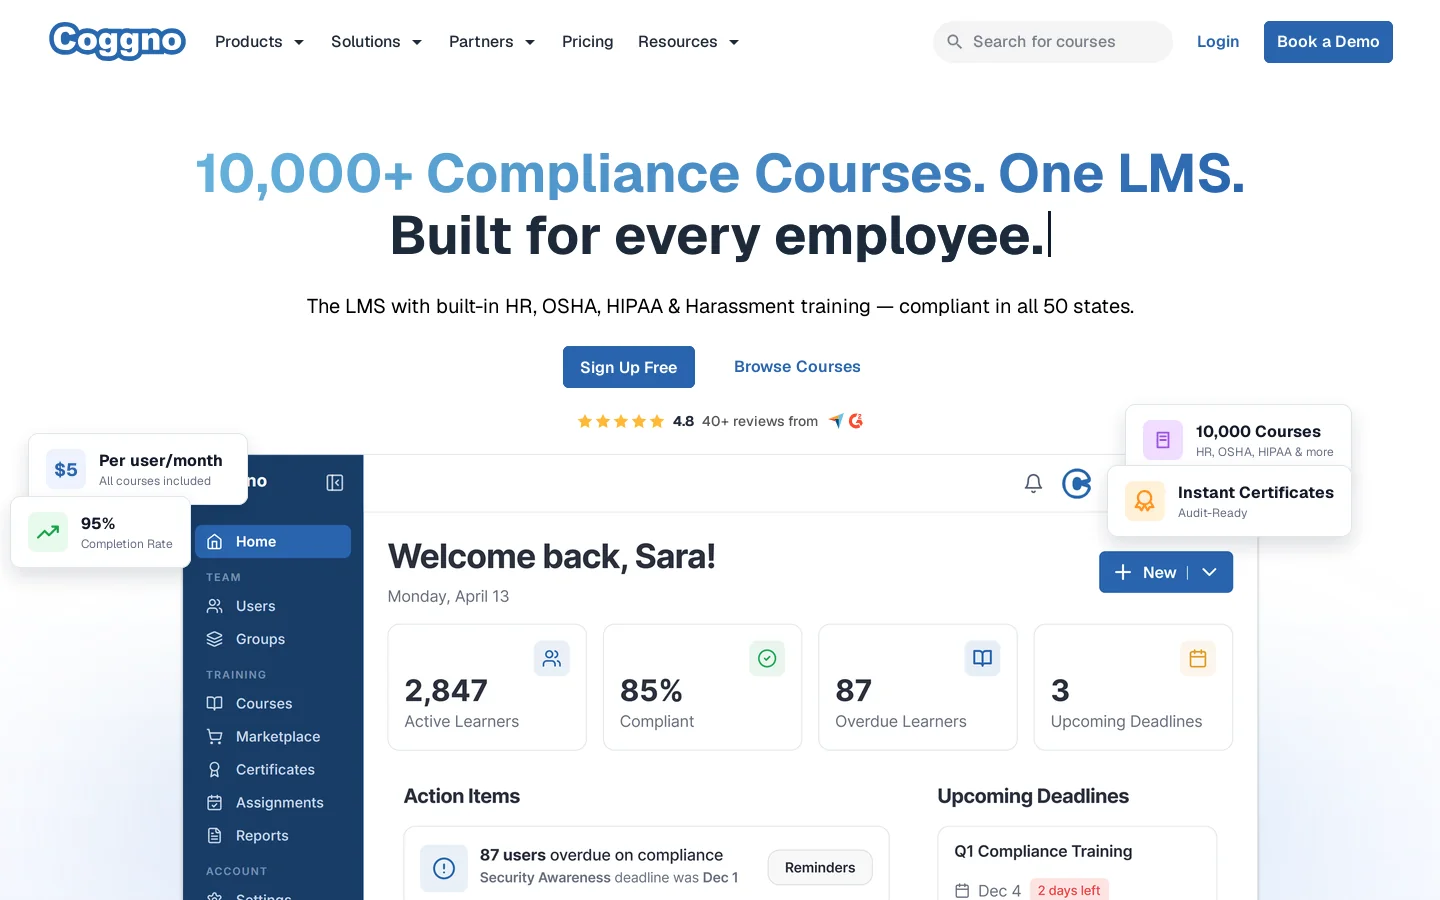
Task: Click the Active Learners users icon
Action: [x=552, y=658]
